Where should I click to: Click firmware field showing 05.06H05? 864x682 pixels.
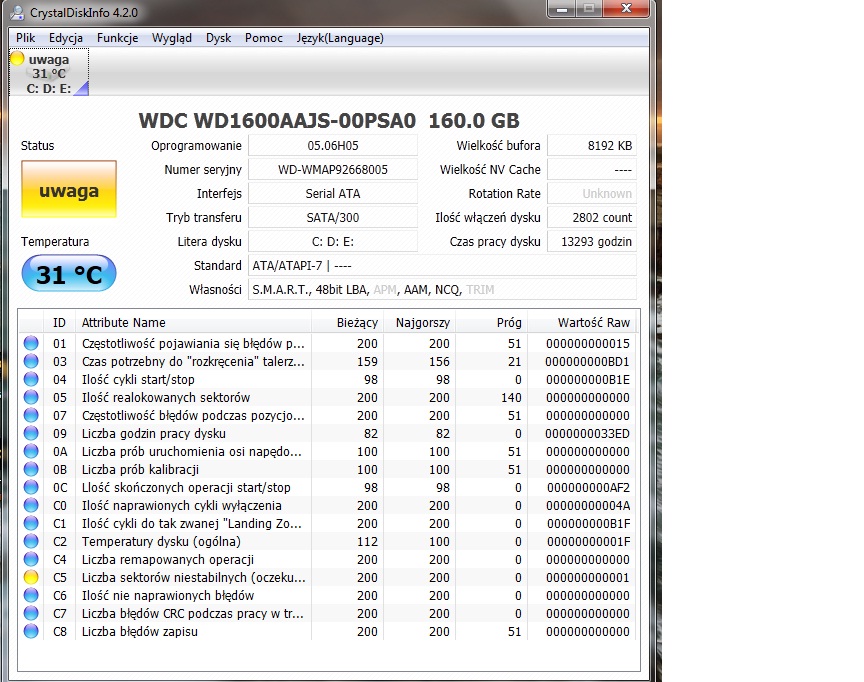click(333, 145)
